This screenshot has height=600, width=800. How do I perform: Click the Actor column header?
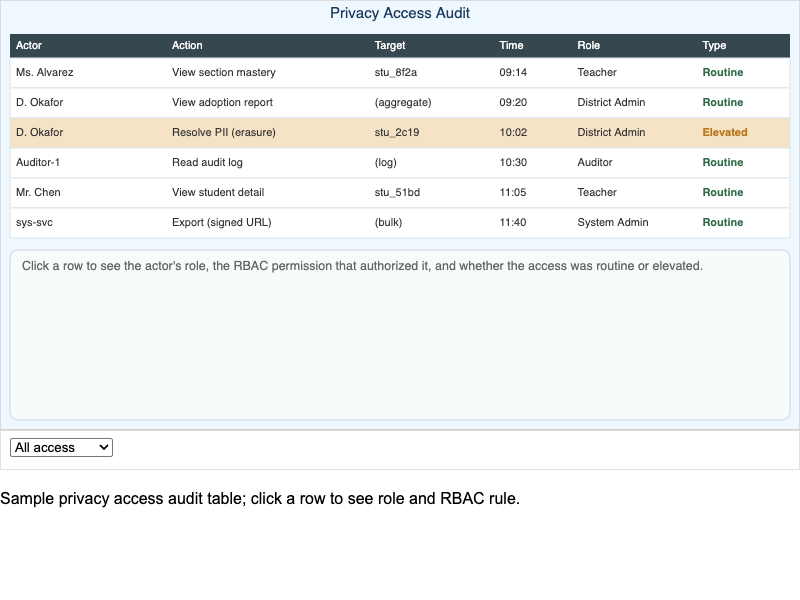[x=29, y=45]
